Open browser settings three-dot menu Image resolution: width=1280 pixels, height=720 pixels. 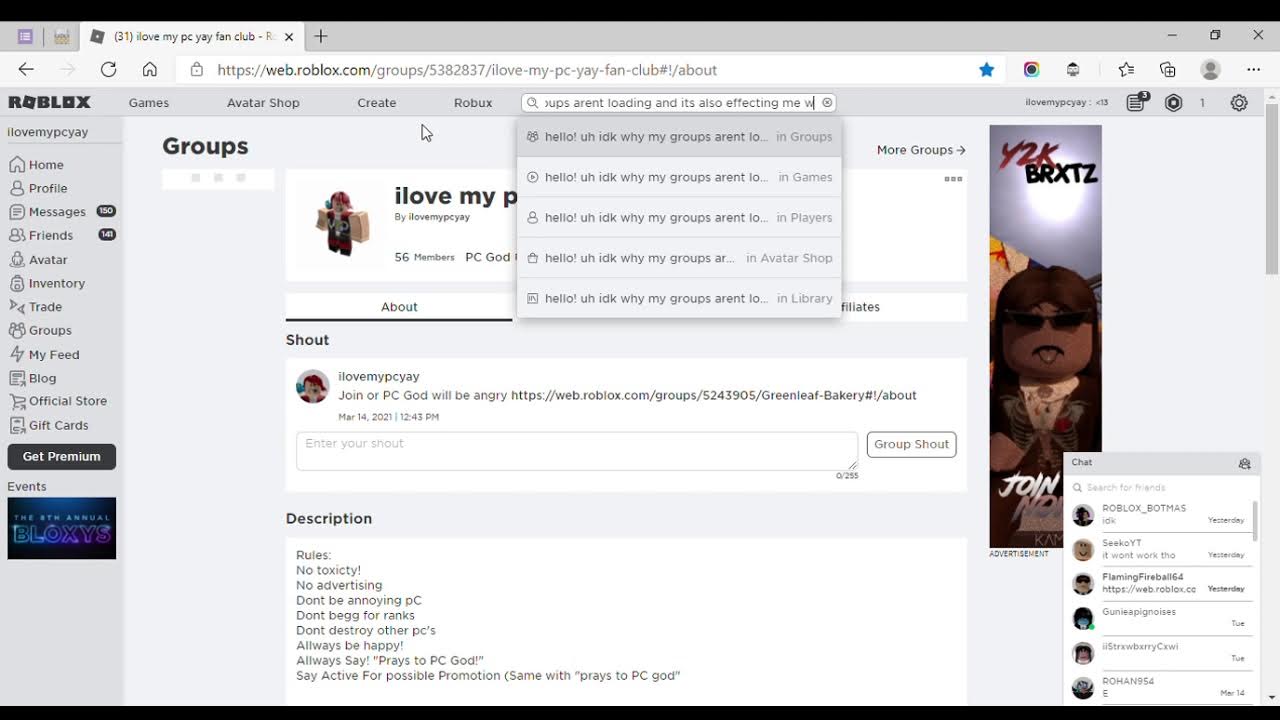[1254, 70]
